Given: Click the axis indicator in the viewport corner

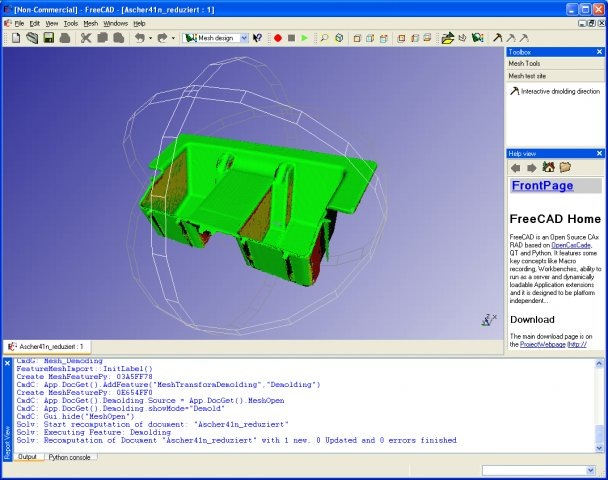Looking at the screenshot, I should tap(488, 320).
